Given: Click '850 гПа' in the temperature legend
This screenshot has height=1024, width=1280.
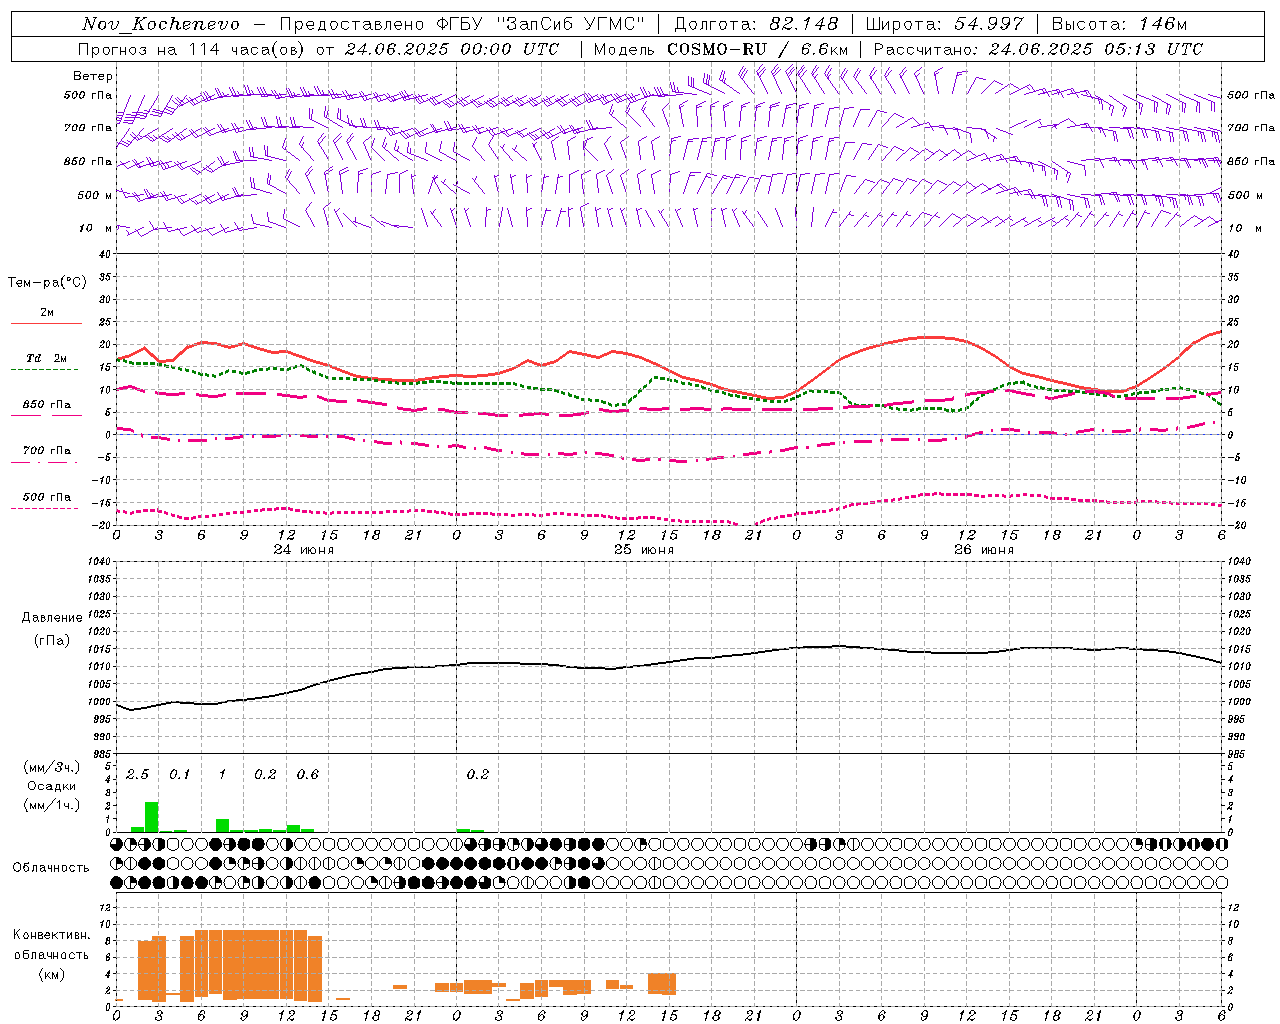Looking at the screenshot, I should click(x=47, y=405).
